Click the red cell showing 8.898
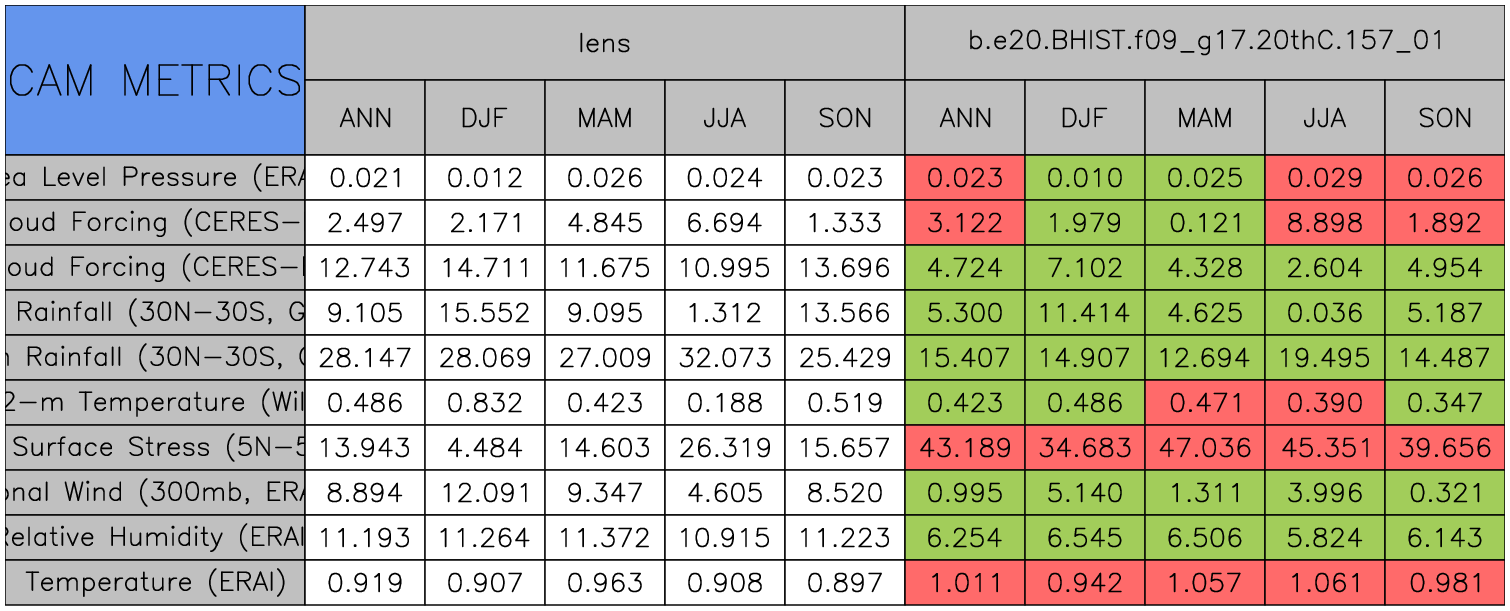Screen dimensions: 1510x611 1325,223
